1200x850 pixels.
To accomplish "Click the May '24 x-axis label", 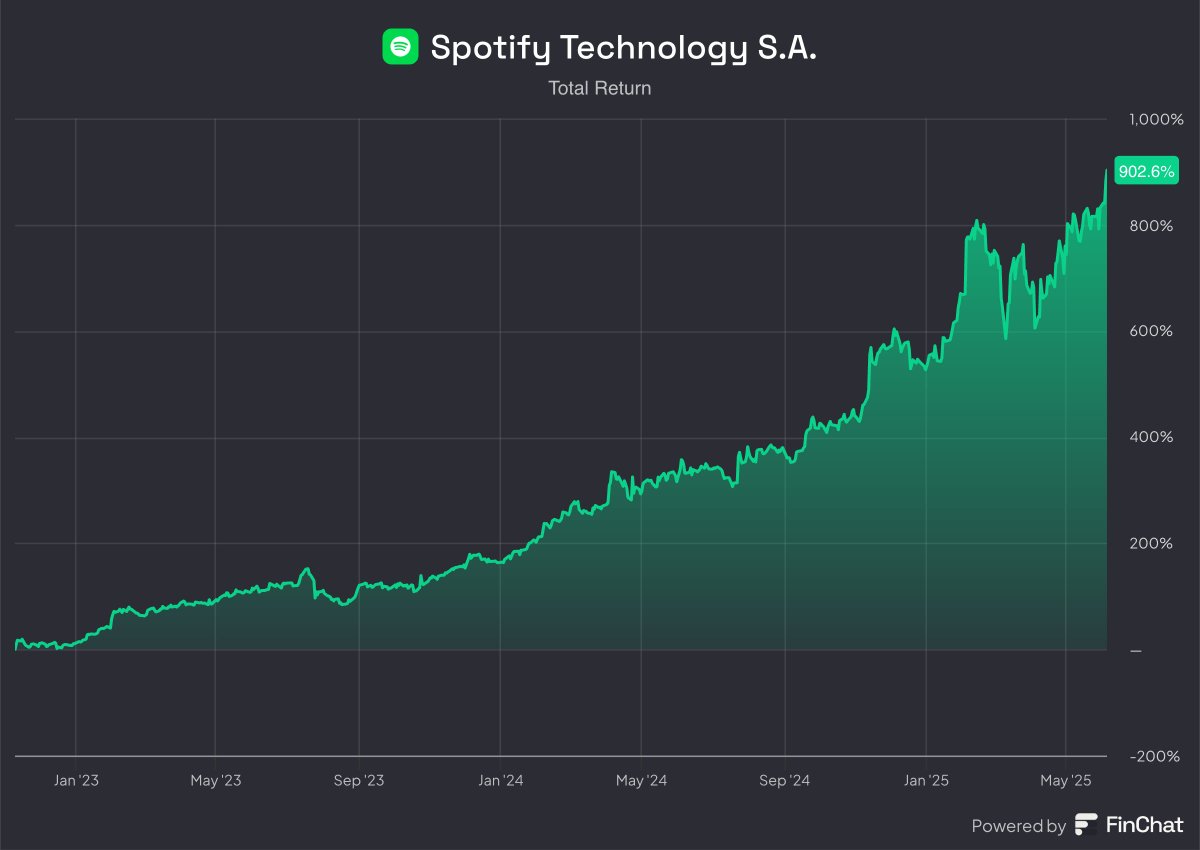I will 642,780.
